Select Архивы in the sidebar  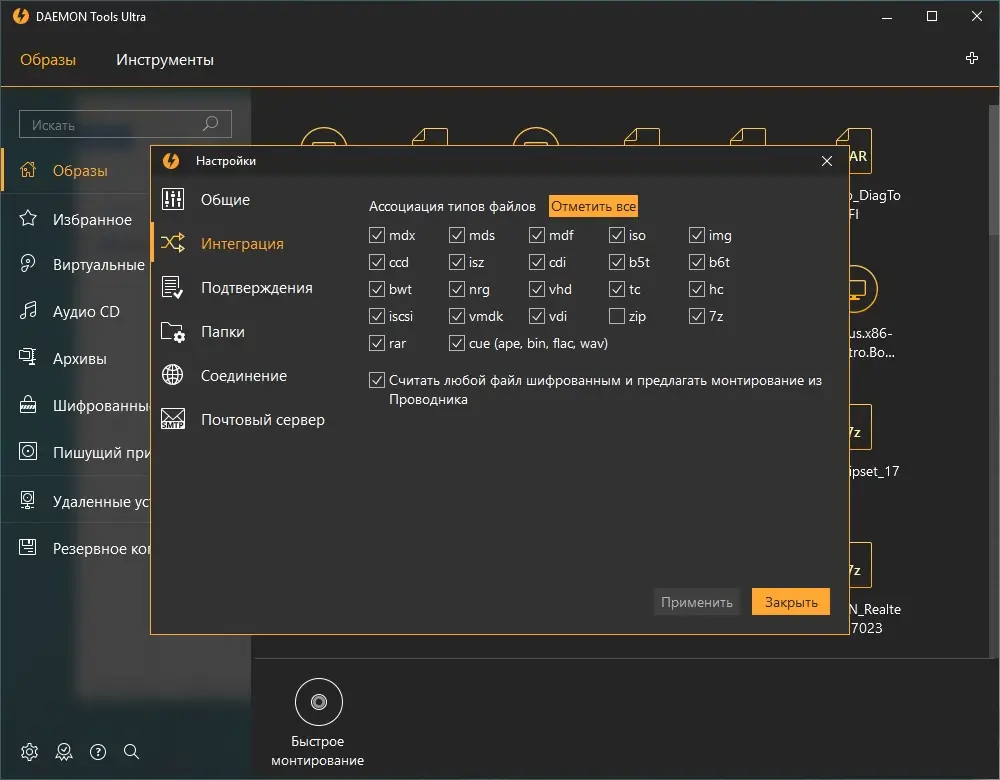point(80,358)
